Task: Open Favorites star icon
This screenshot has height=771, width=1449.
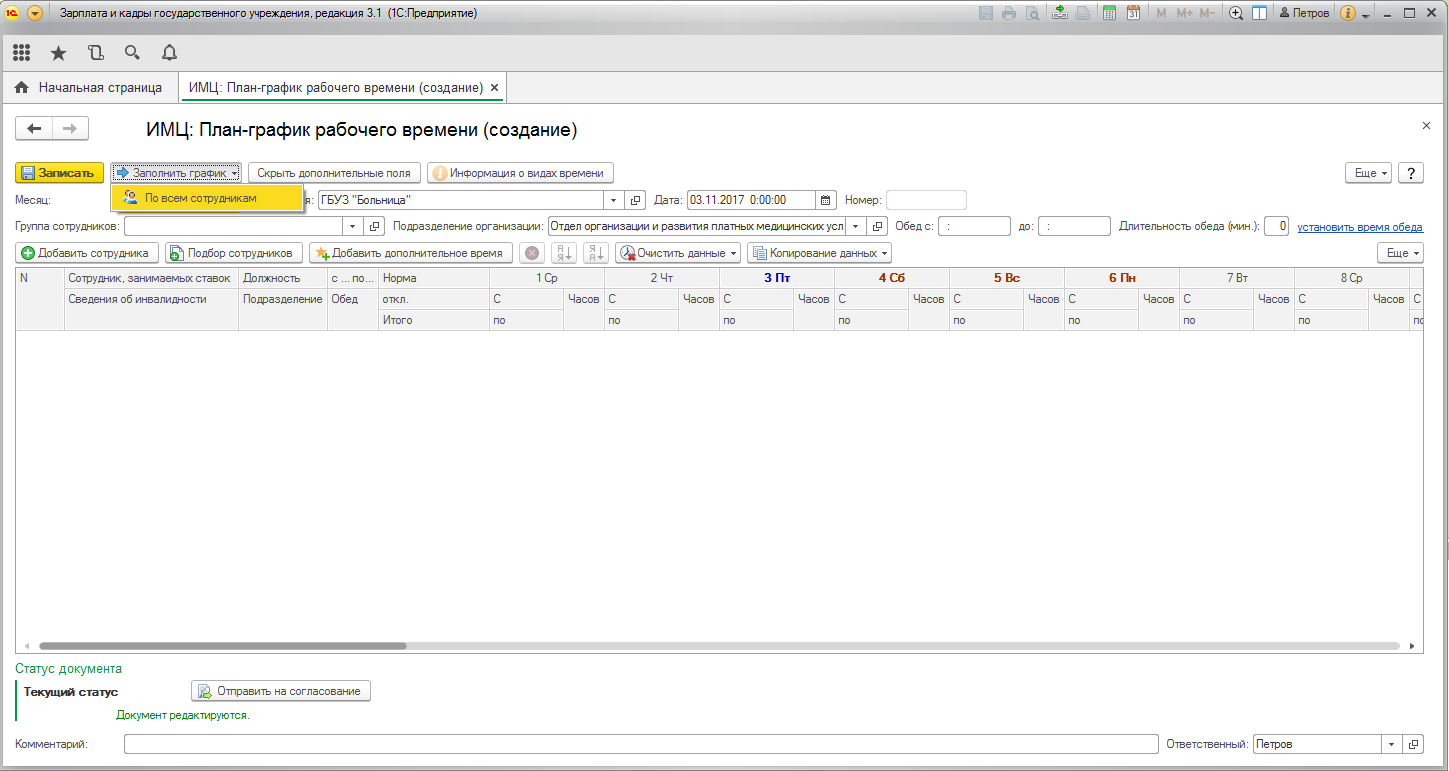Action: 58,52
